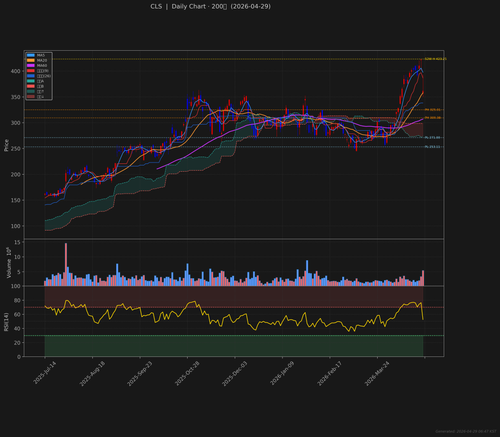The width and height of the screenshot is (500, 437).
Task: Click the 300 price axis tick
Action: click(x=16, y=123)
